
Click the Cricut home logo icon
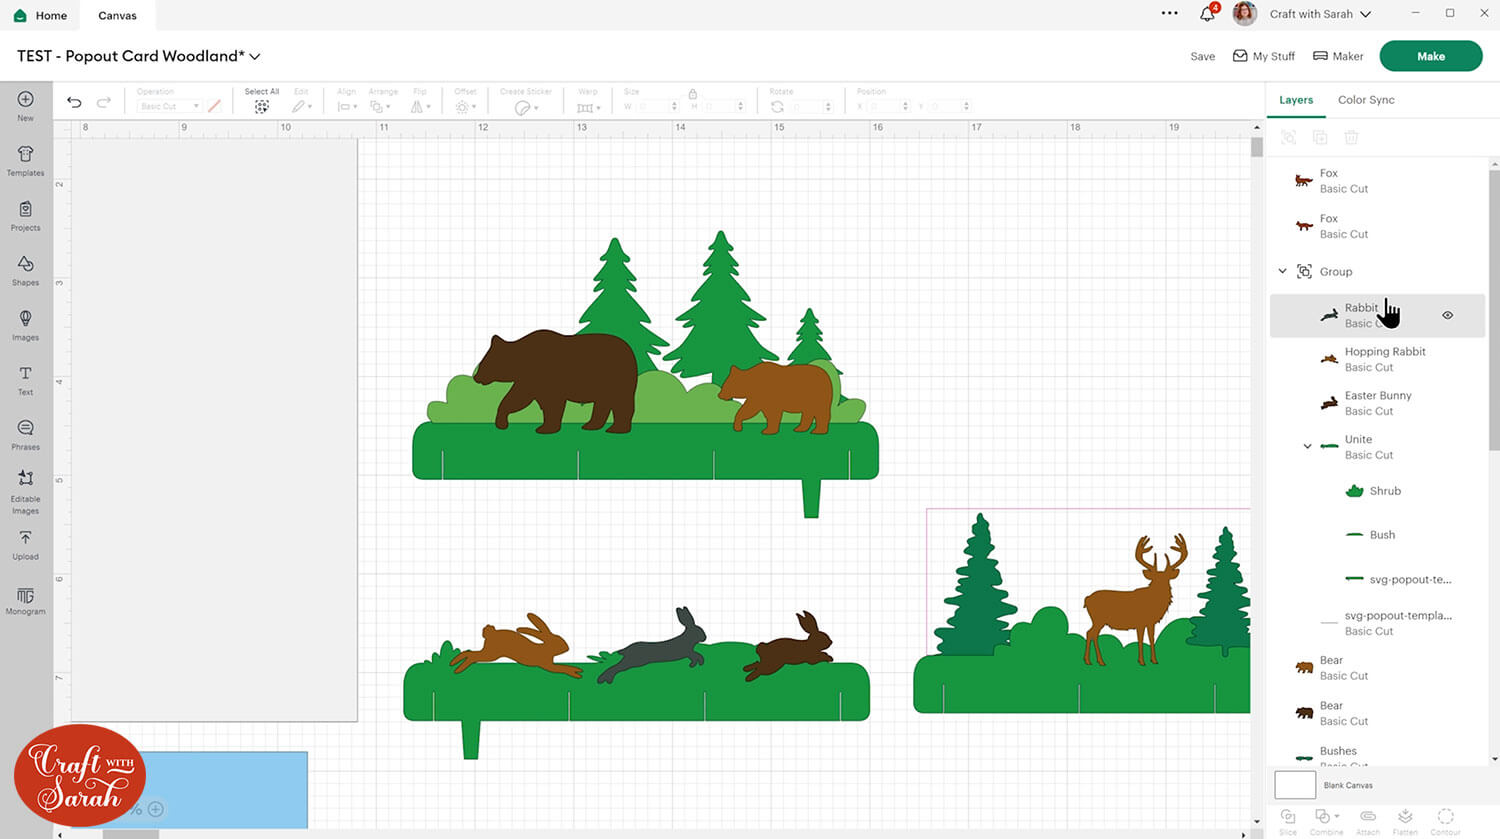point(20,15)
